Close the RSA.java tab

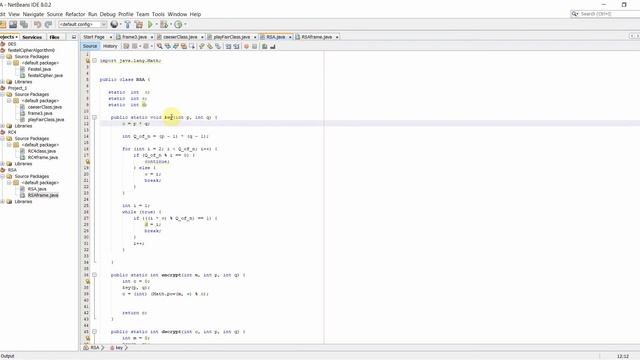click(x=290, y=37)
